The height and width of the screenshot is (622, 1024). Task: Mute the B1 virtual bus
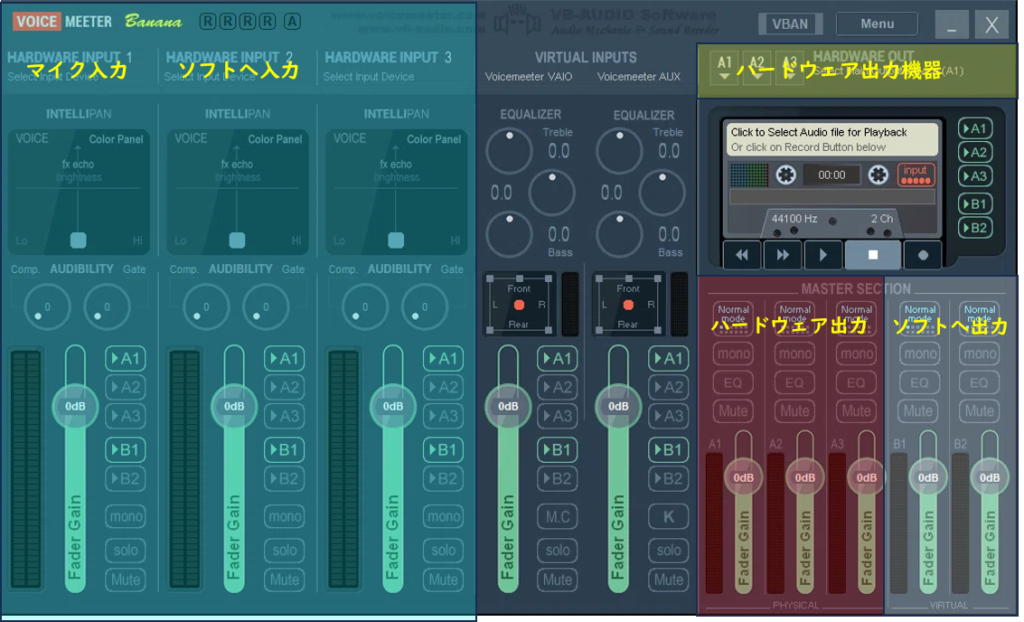click(x=918, y=411)
